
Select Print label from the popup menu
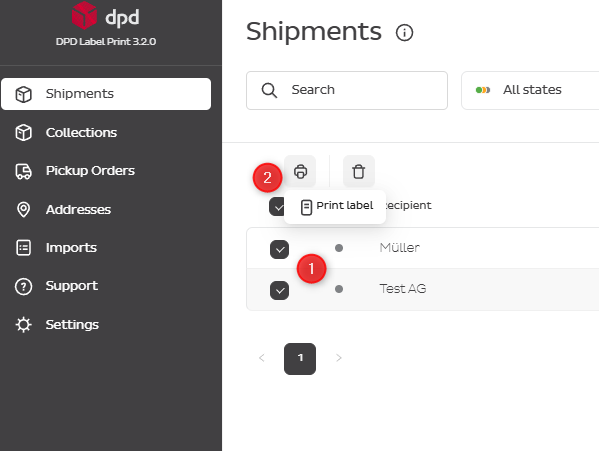coord(336,207)
